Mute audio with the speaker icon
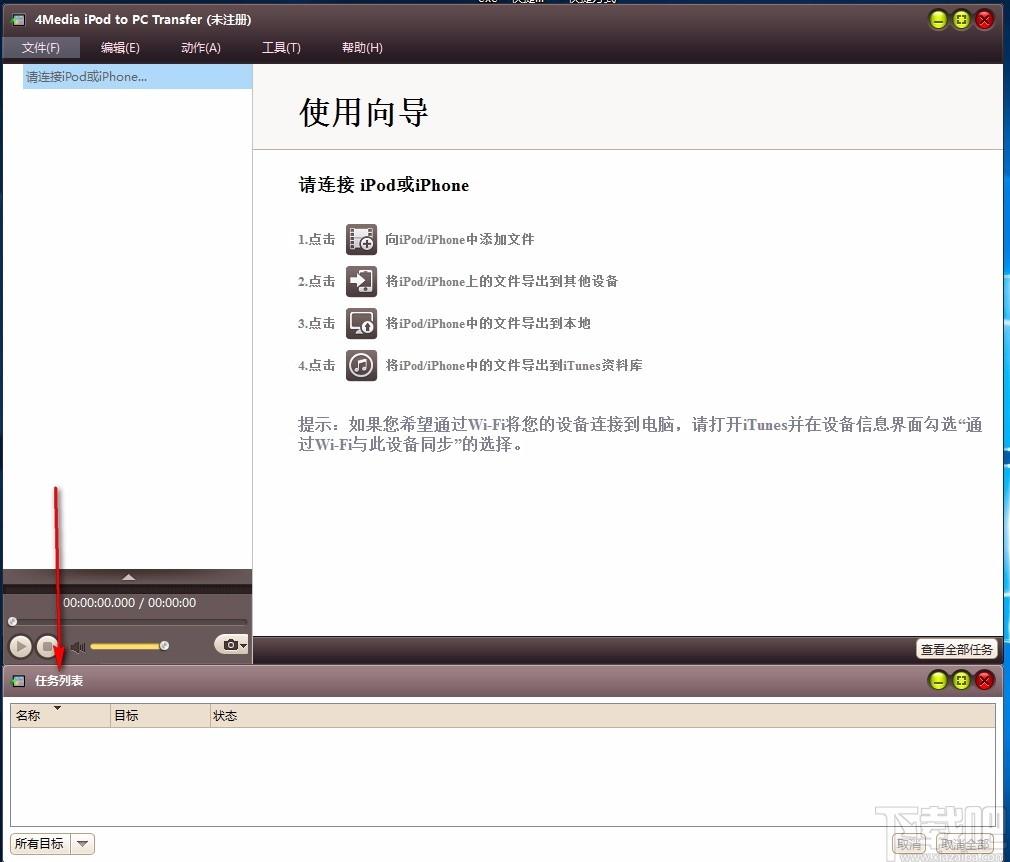1010x862 pixels. [x=78, y=646]
